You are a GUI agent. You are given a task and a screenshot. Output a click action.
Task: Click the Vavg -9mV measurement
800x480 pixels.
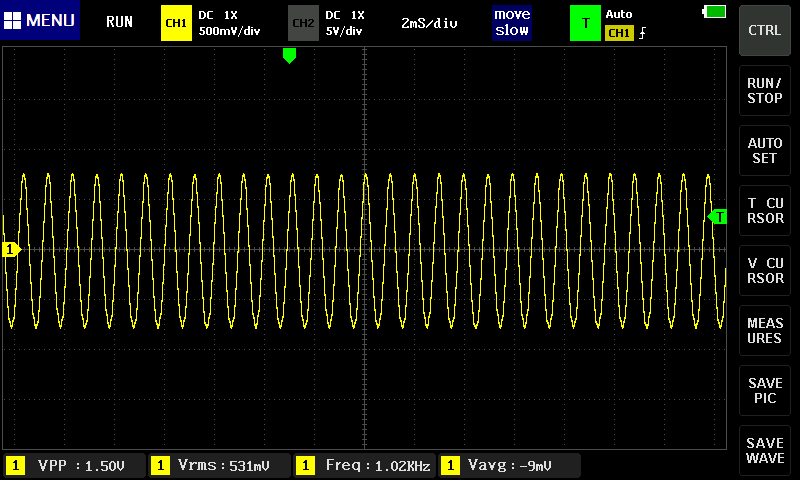[x=509, y=466]
